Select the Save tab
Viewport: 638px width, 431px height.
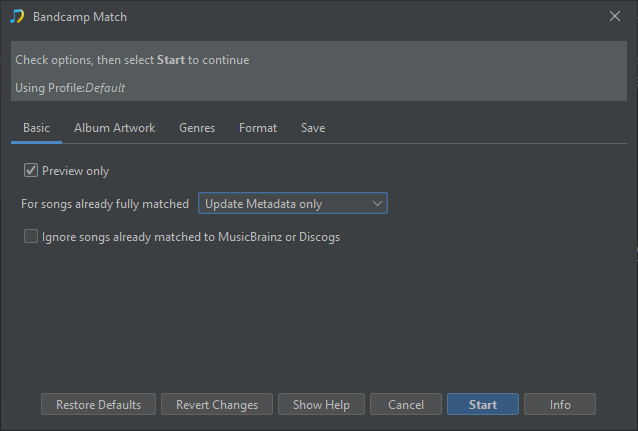point(313,128)
